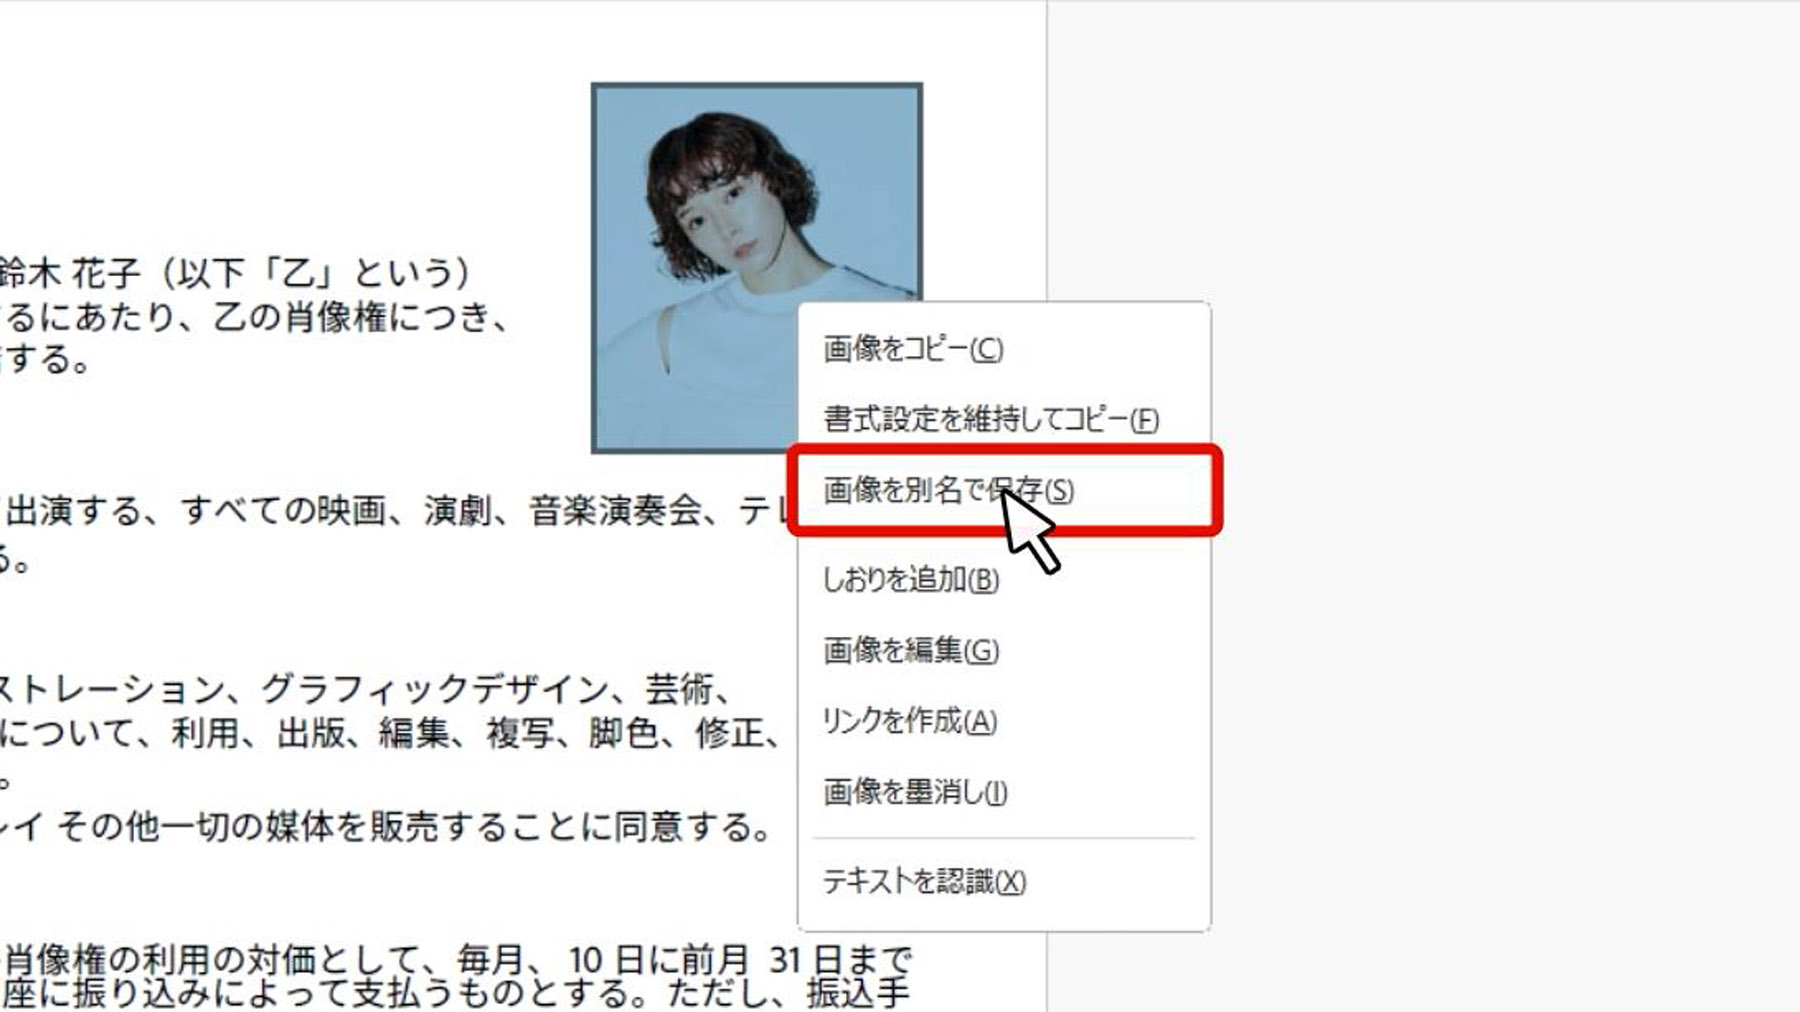Click the line 座に振り込みによって支払うものとする
Screen dimensions: 1800x1012
pyautogui.click(x=456, y=995)
